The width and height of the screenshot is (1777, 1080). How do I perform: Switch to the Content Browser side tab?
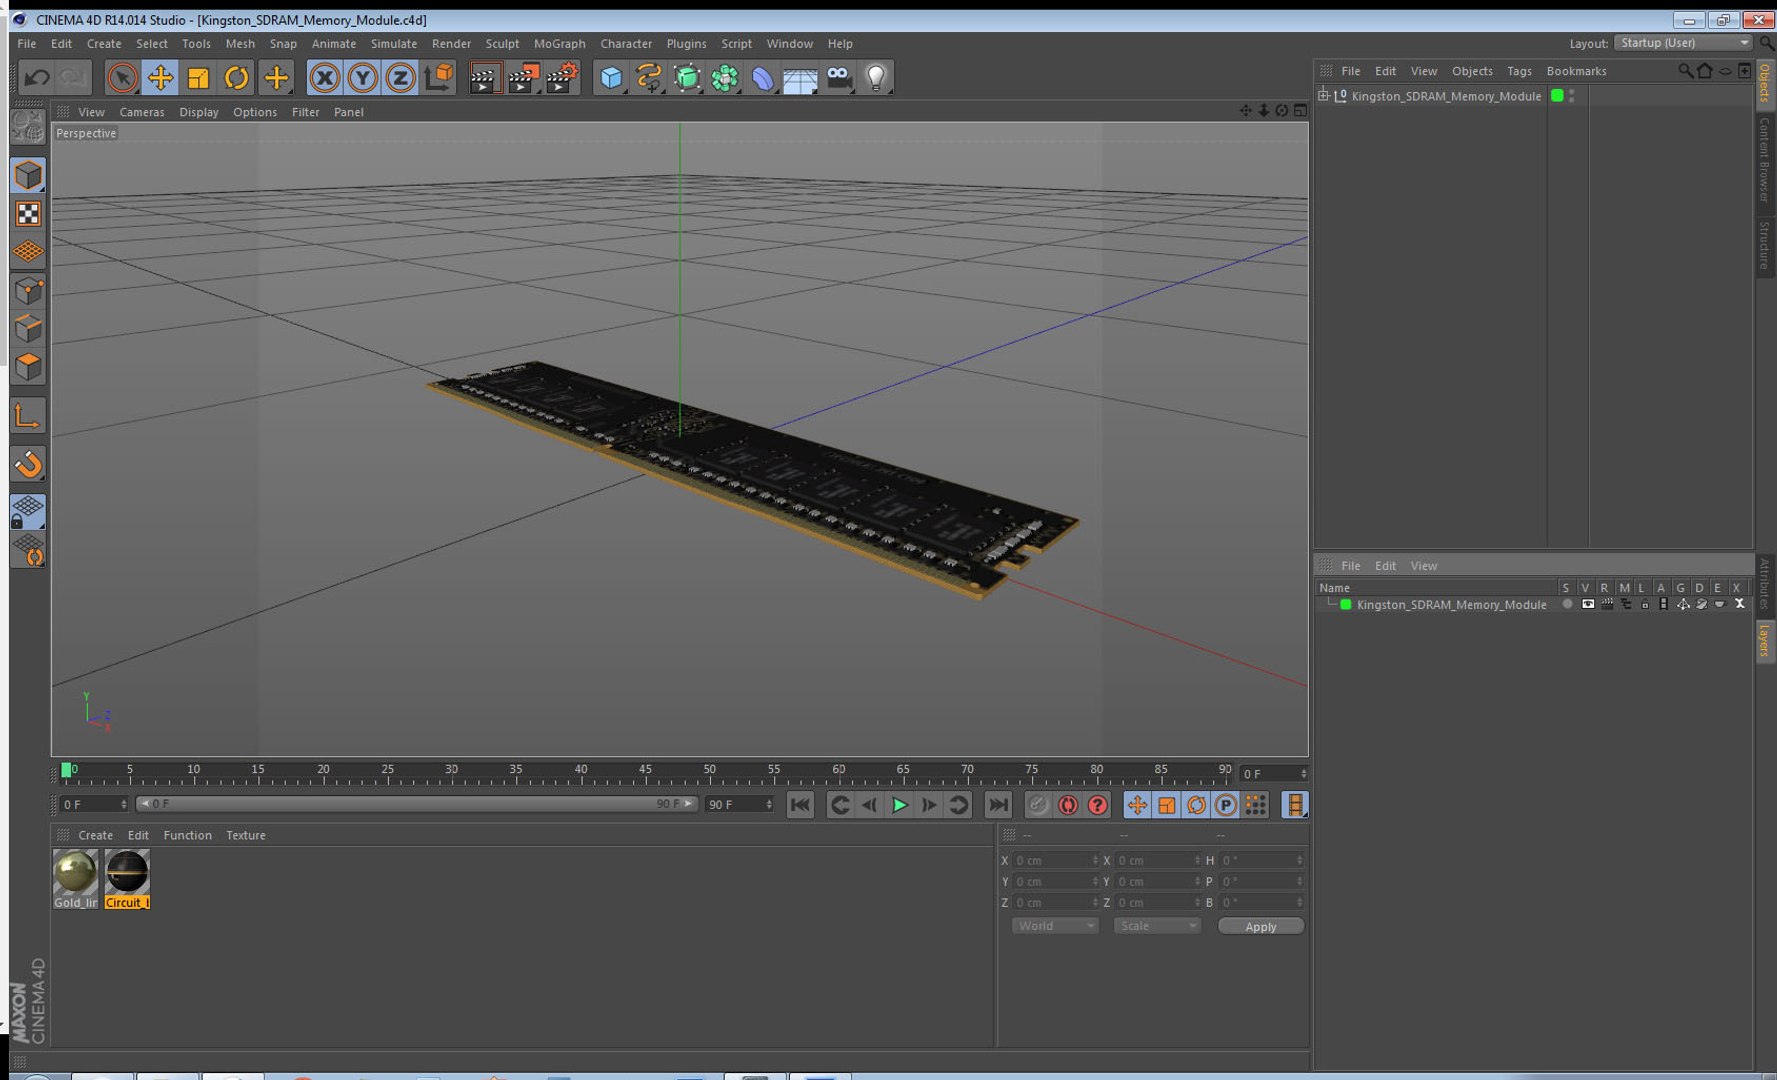(1765, 159)
